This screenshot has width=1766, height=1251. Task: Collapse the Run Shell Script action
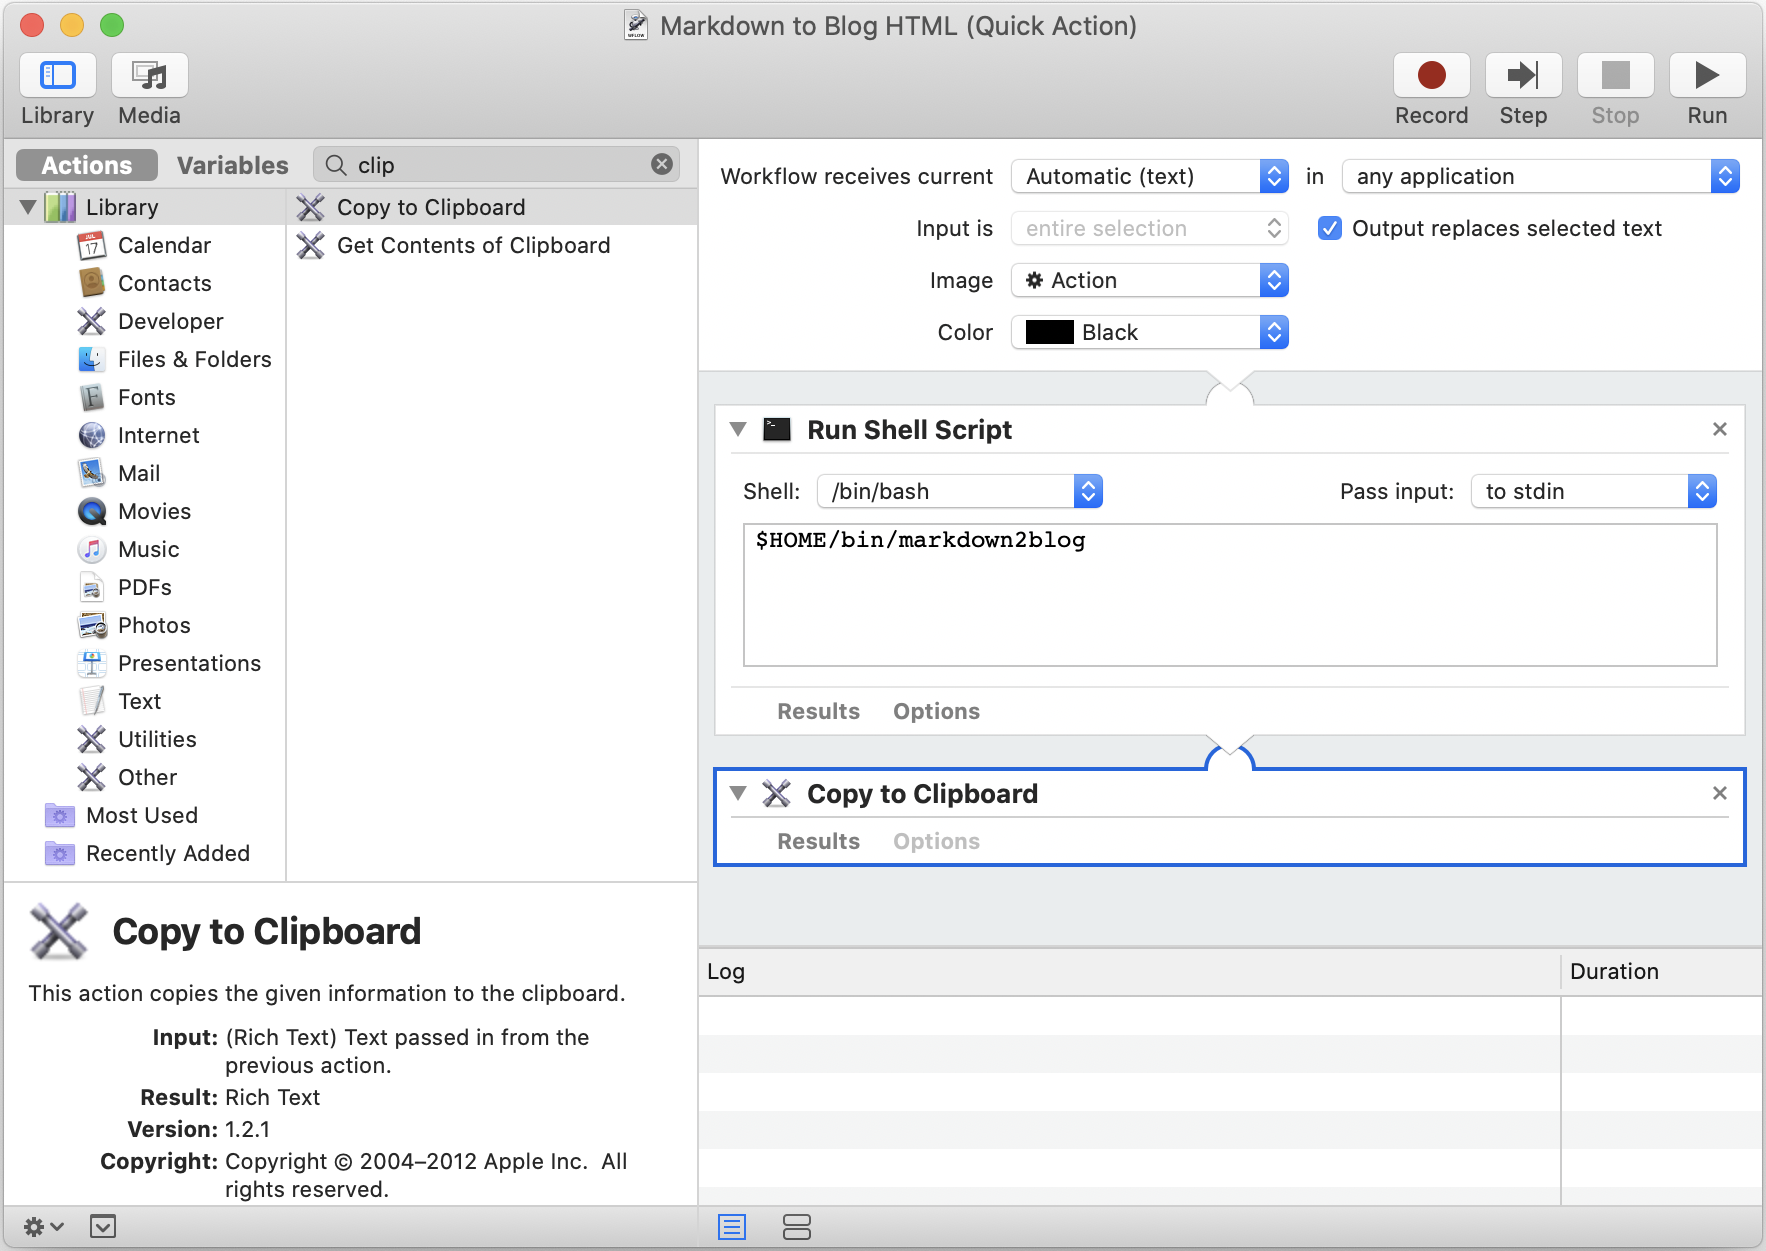[738, 430]
